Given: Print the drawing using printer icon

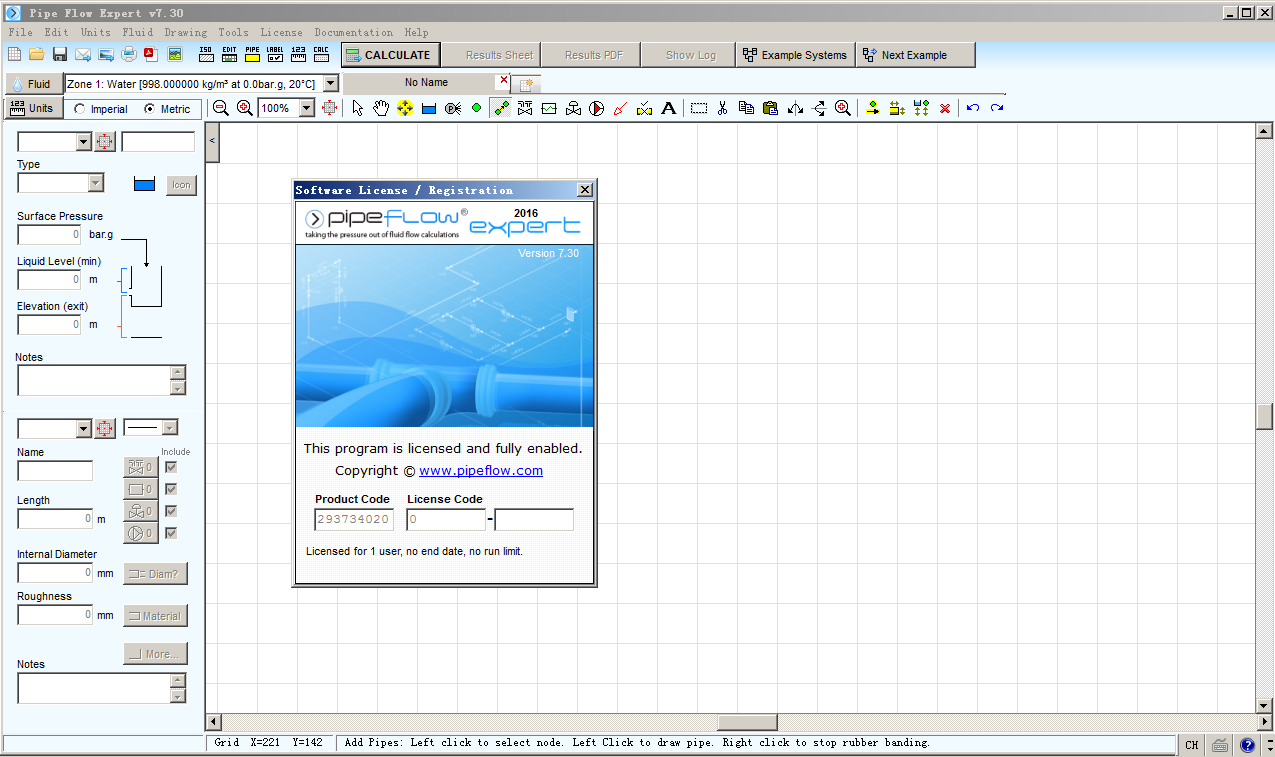Looking at the screenshot, I should click(x=129, y=54).
